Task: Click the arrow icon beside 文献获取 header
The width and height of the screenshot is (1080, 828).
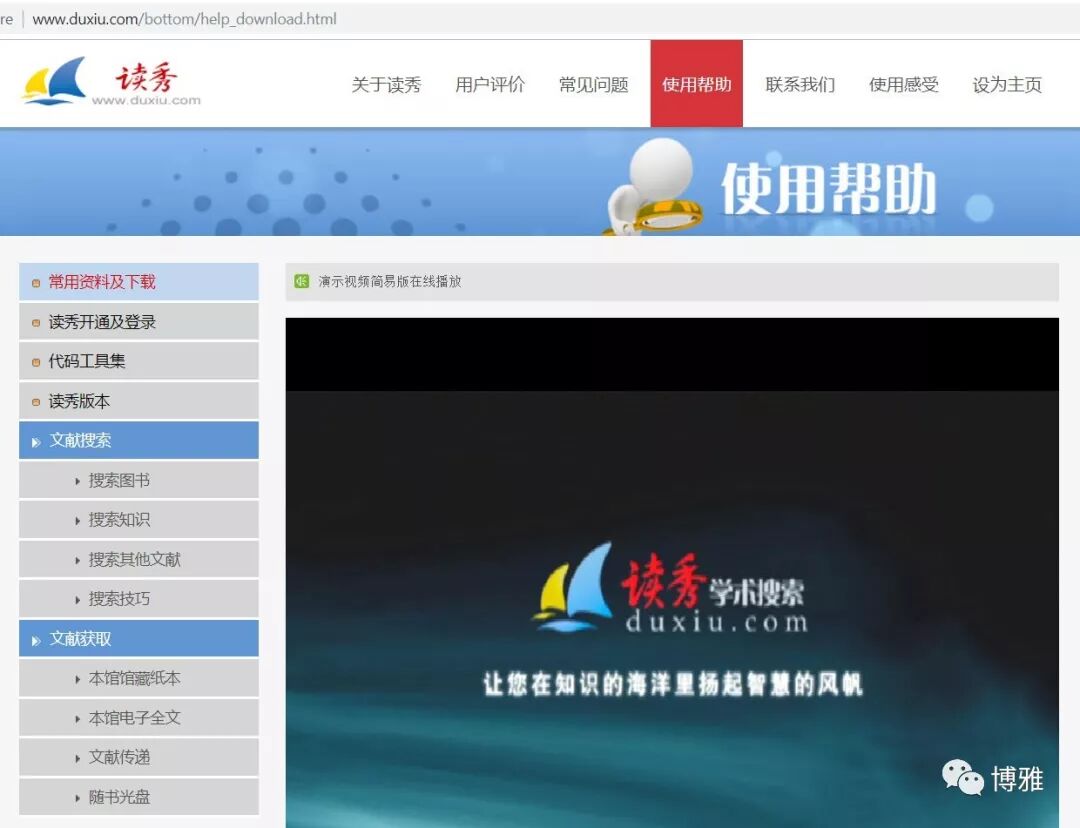Action: tap(36, 639)
